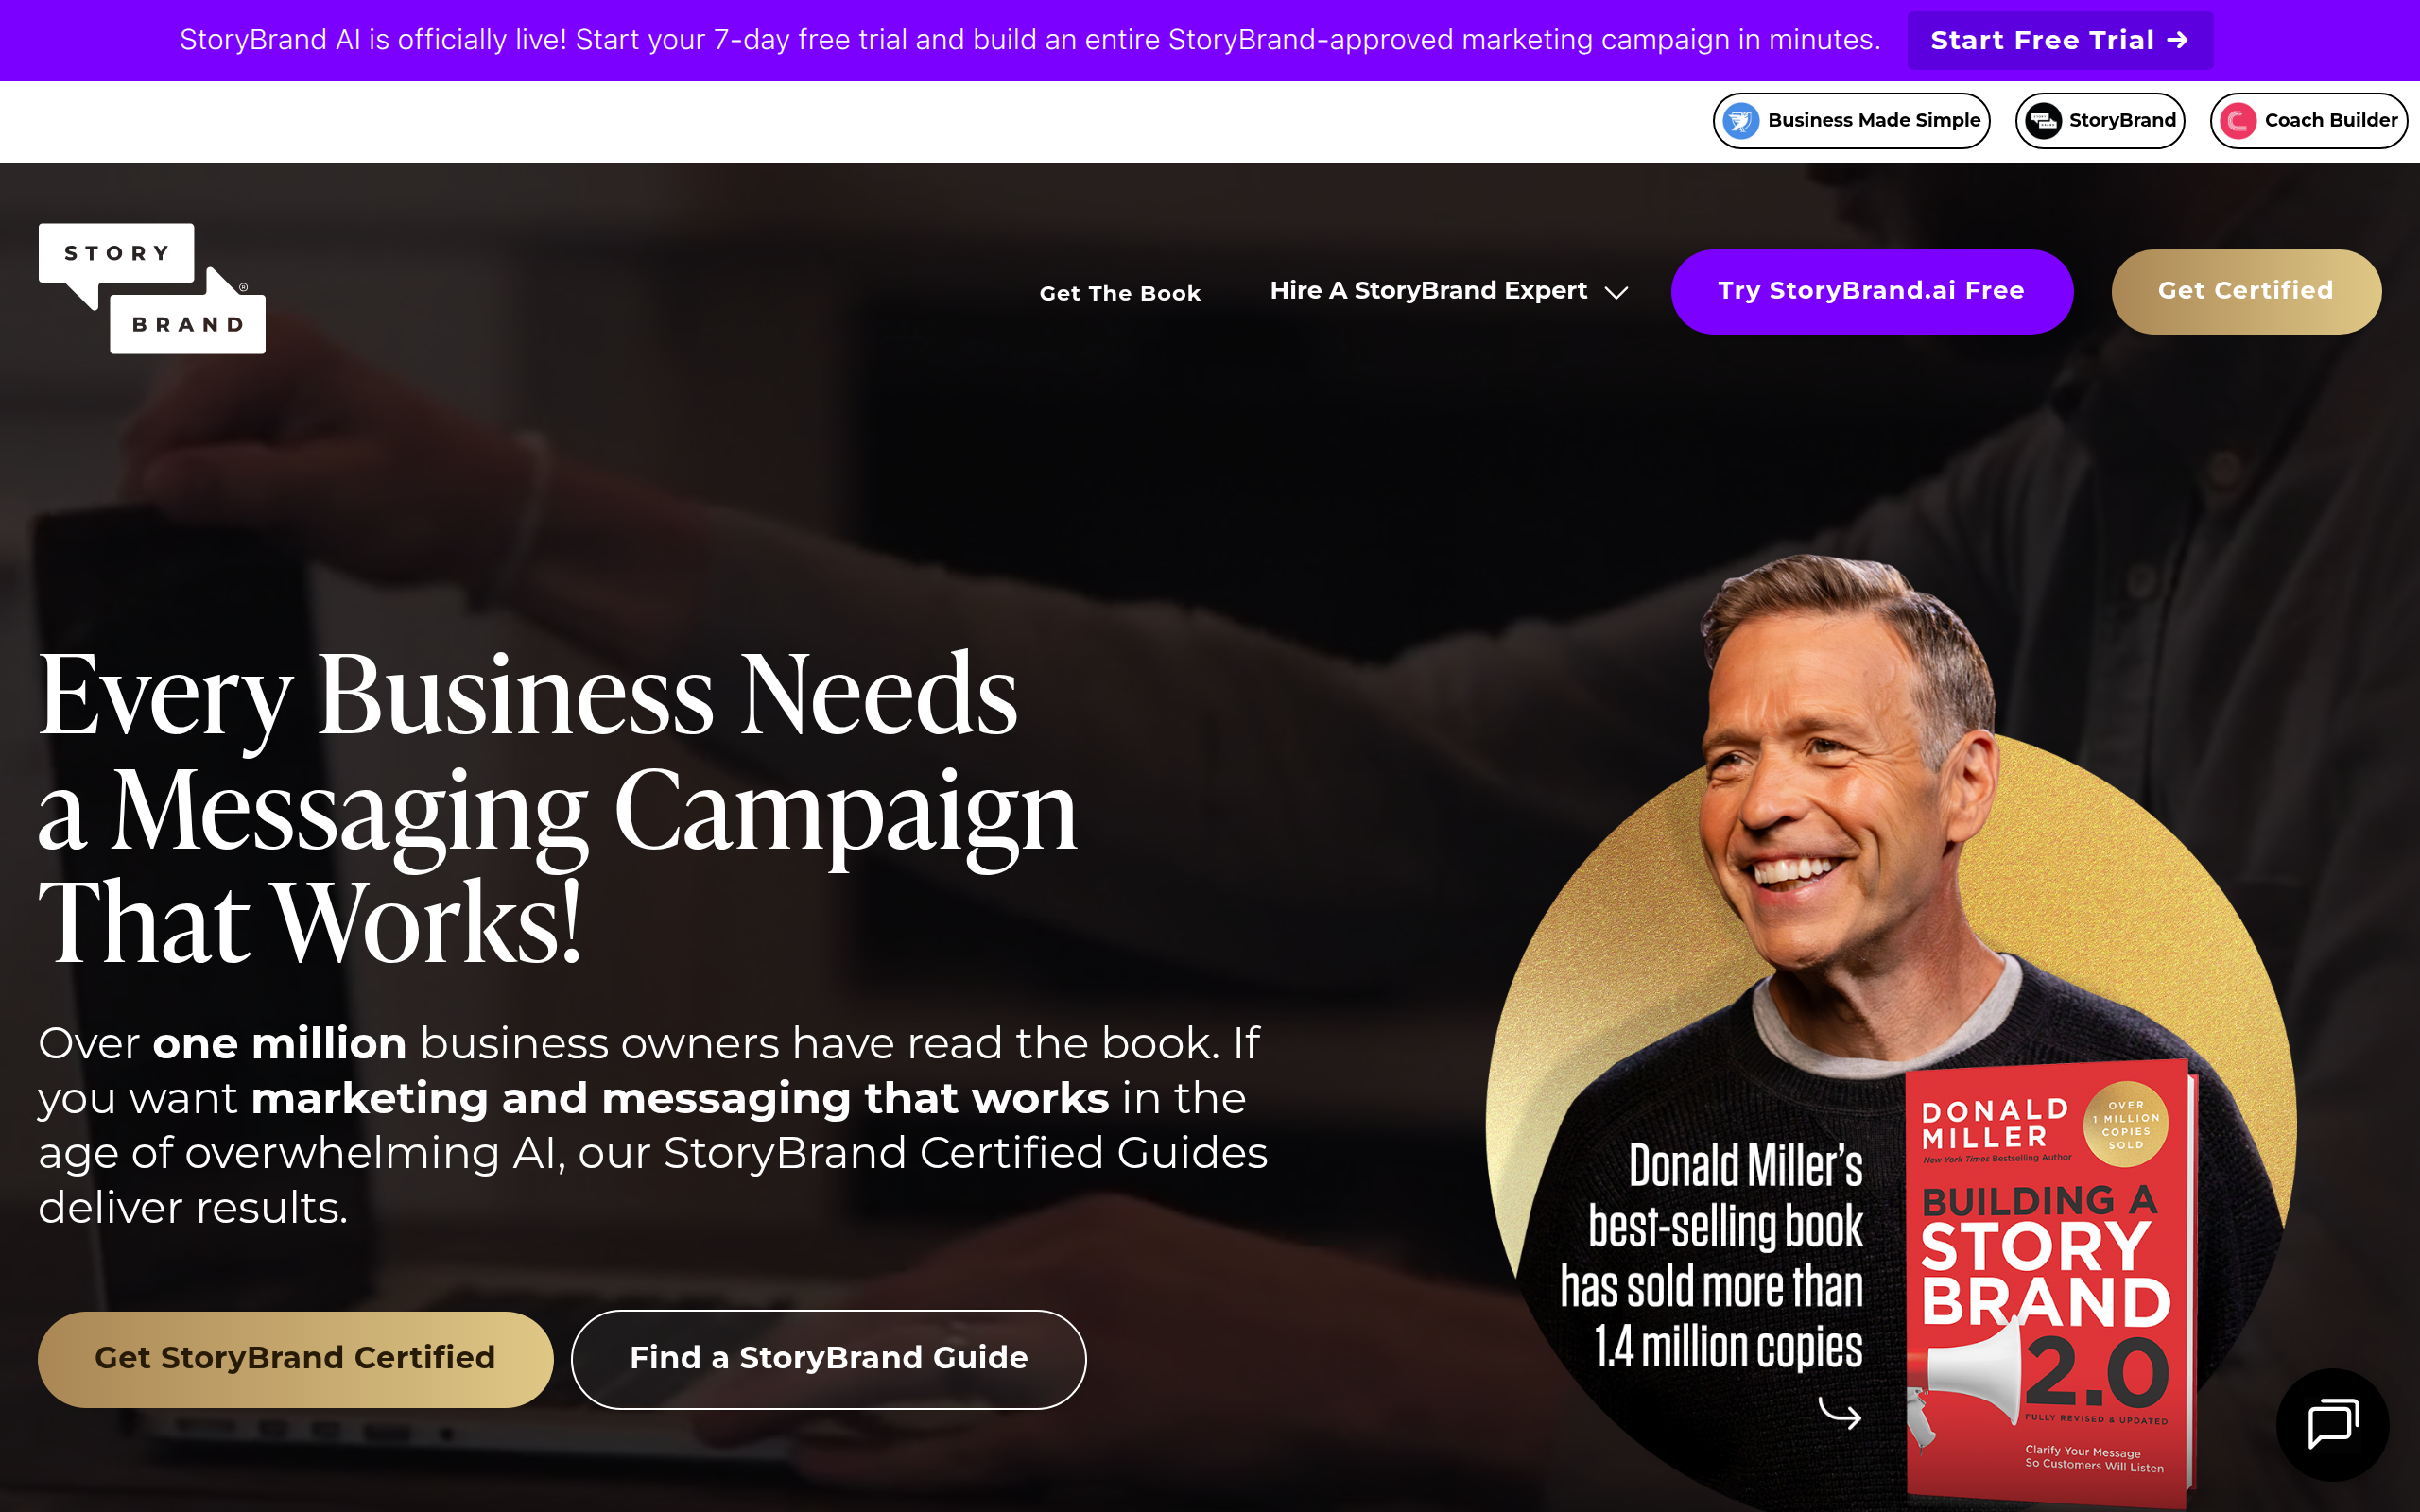This screenshot has width=2420, height=1512.
Task: Click Find a StoryBrand Guide button
Action: (x=828, y=1359)
